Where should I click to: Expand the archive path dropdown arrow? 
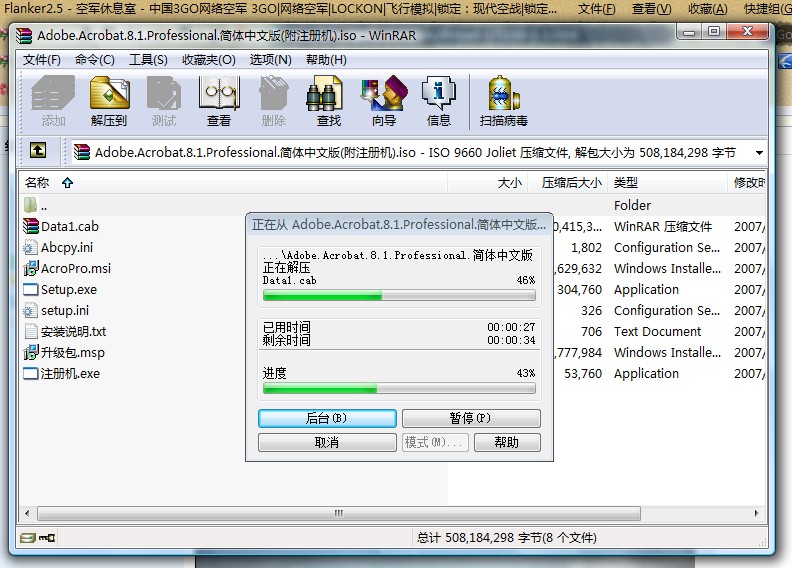pos(759,153)
